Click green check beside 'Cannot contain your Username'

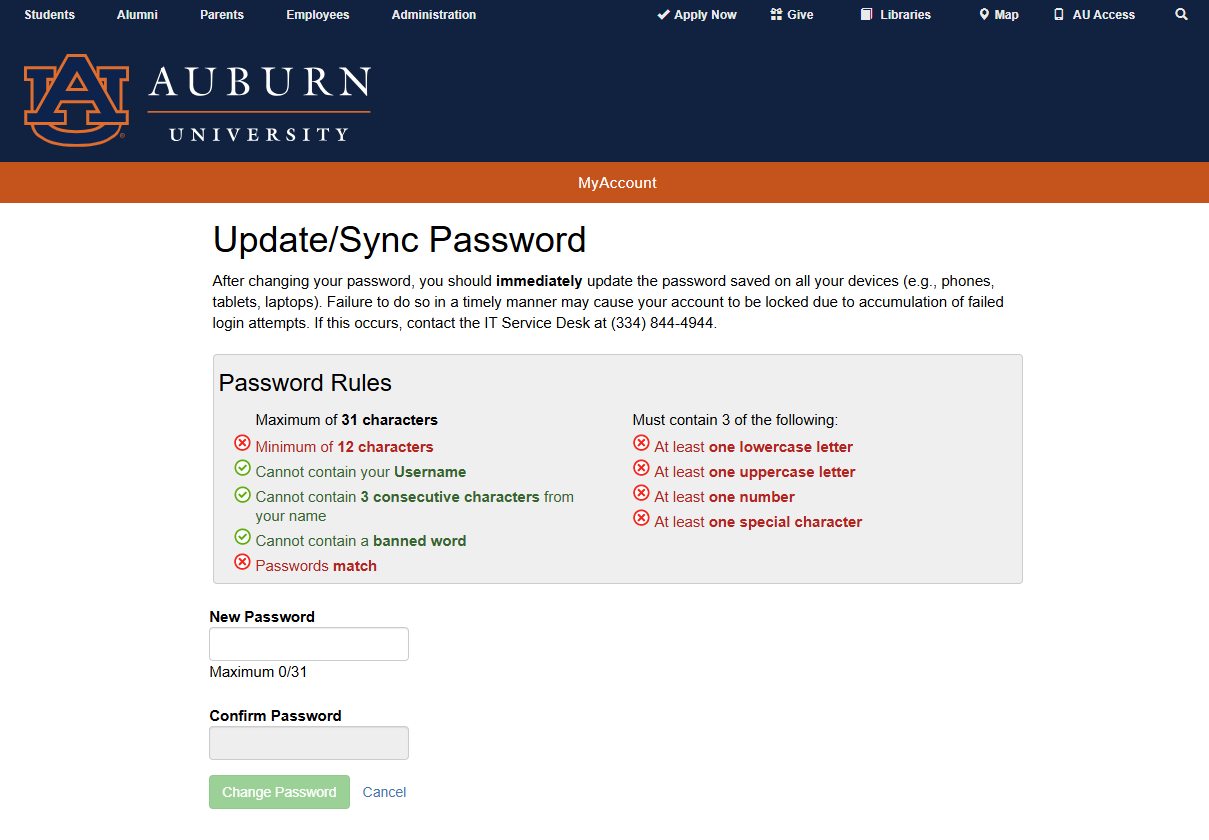[242, 468]
